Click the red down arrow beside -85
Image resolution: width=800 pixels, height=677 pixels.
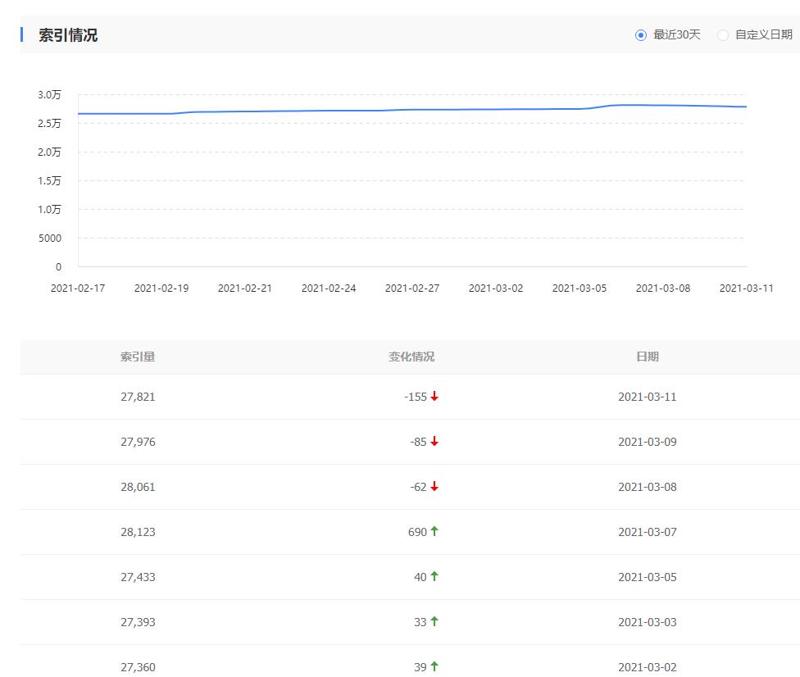click(435, 442)
